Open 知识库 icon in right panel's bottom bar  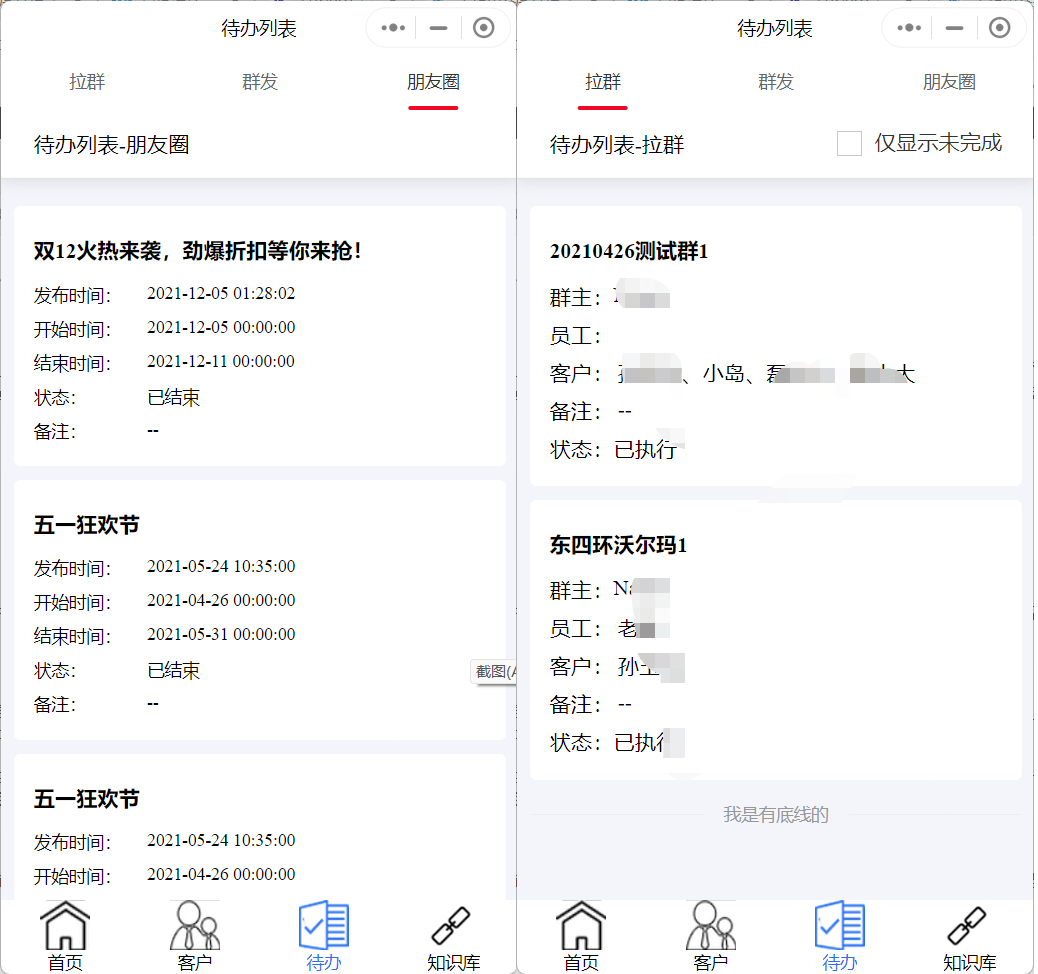point(968,935)
